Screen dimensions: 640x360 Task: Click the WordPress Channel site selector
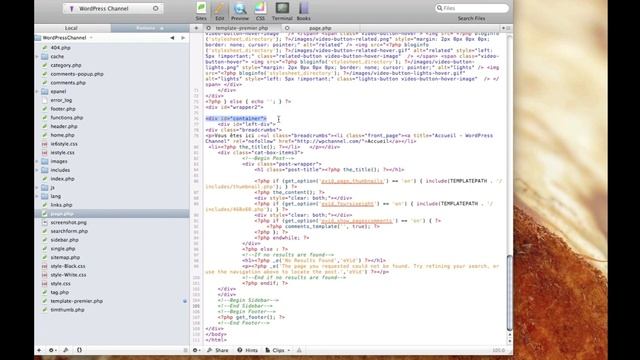click(x=113, y=8)
